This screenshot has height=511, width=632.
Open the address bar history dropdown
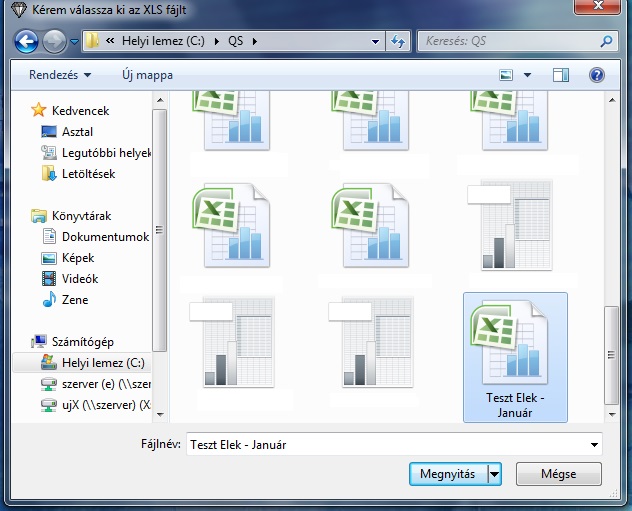click(x=375, y=42)
